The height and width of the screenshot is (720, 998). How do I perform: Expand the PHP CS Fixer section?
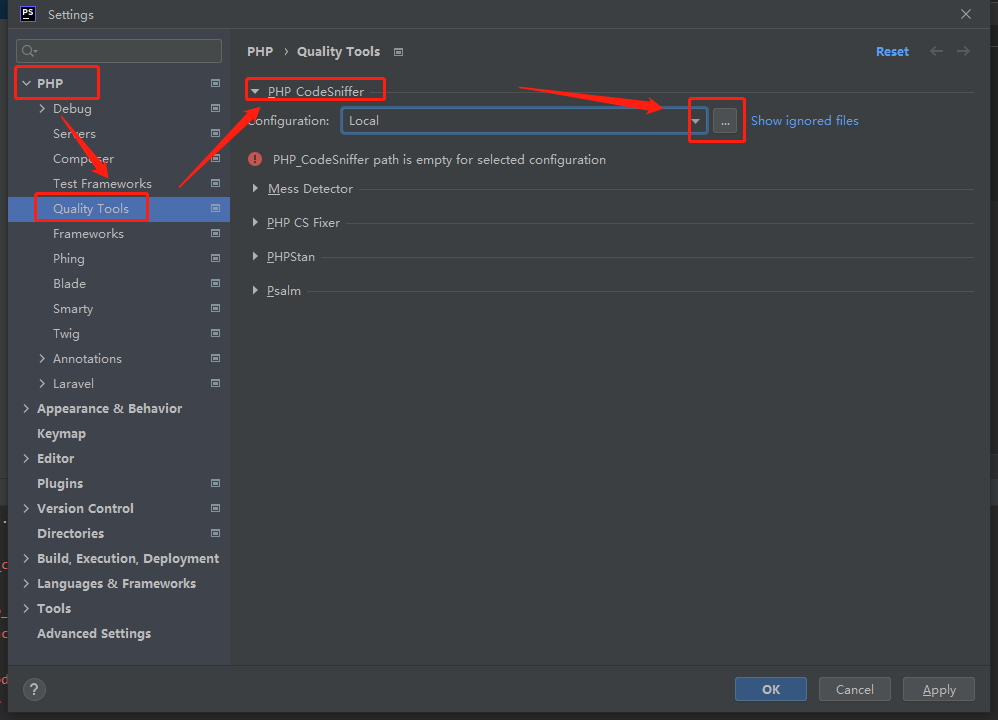point(255,222)
